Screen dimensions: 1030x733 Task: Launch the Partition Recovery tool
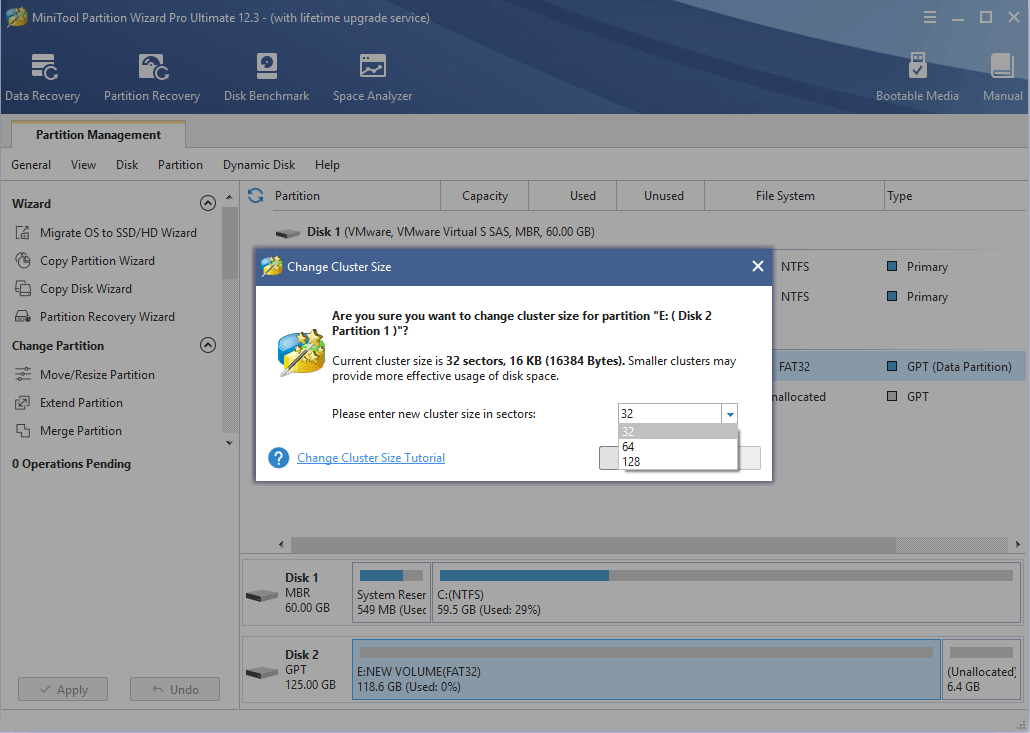coord(152,78)
